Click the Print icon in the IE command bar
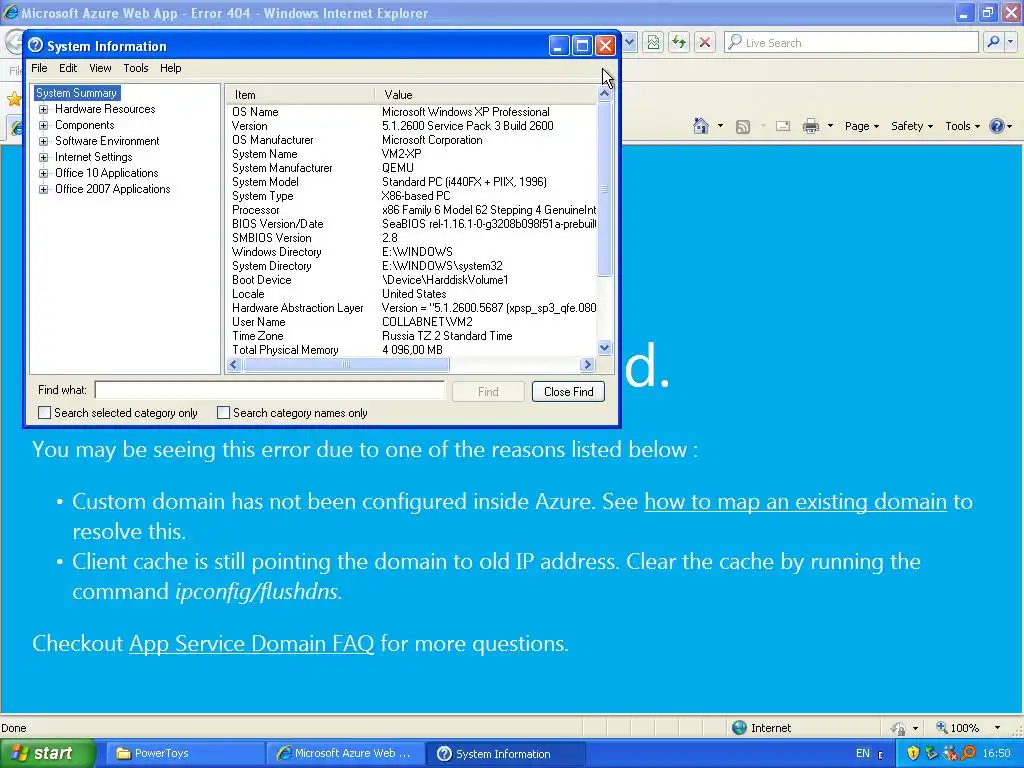This screenshot has width=1024, height=768. pyautogui.click(x=810, y=126)
